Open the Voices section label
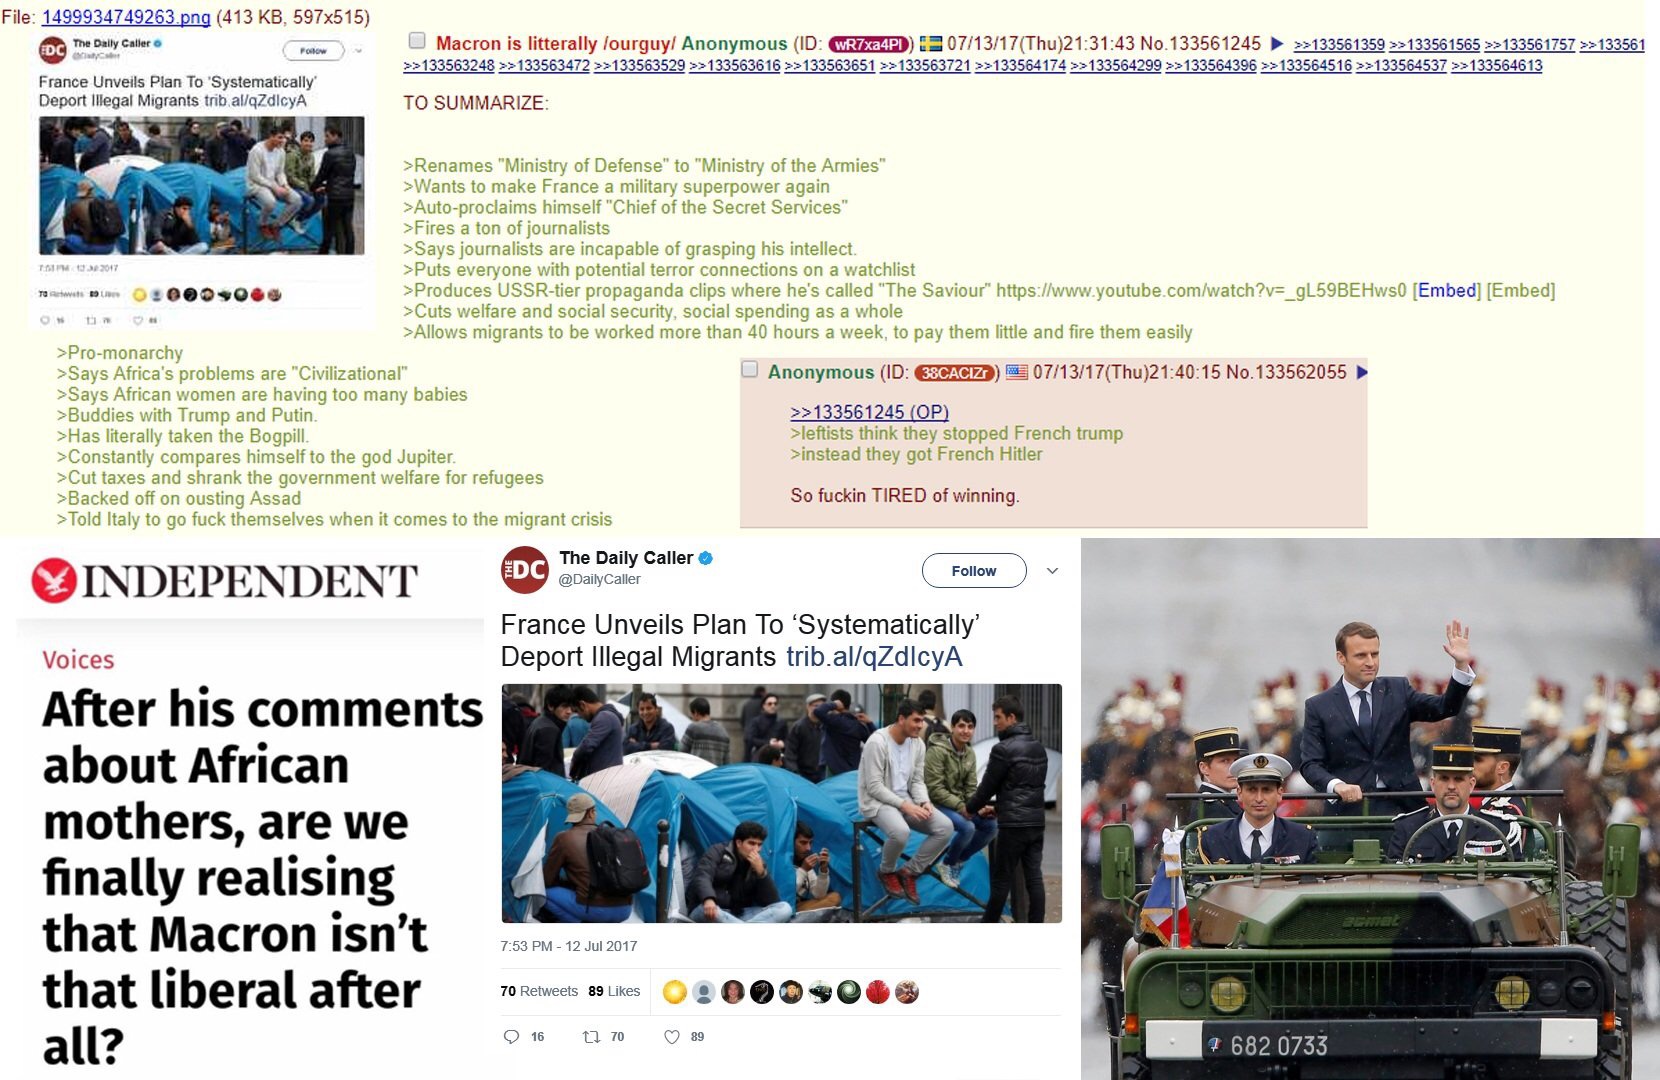 click(x=78, y=660)
